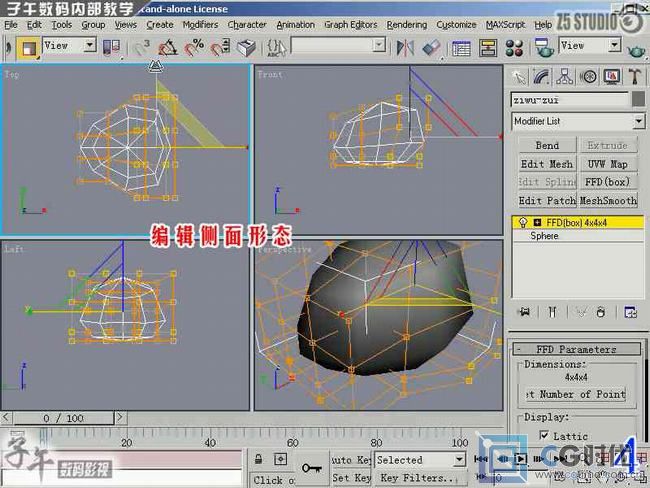Toggle Show End Result icon

pyautogui.click(x=552, y=312)
